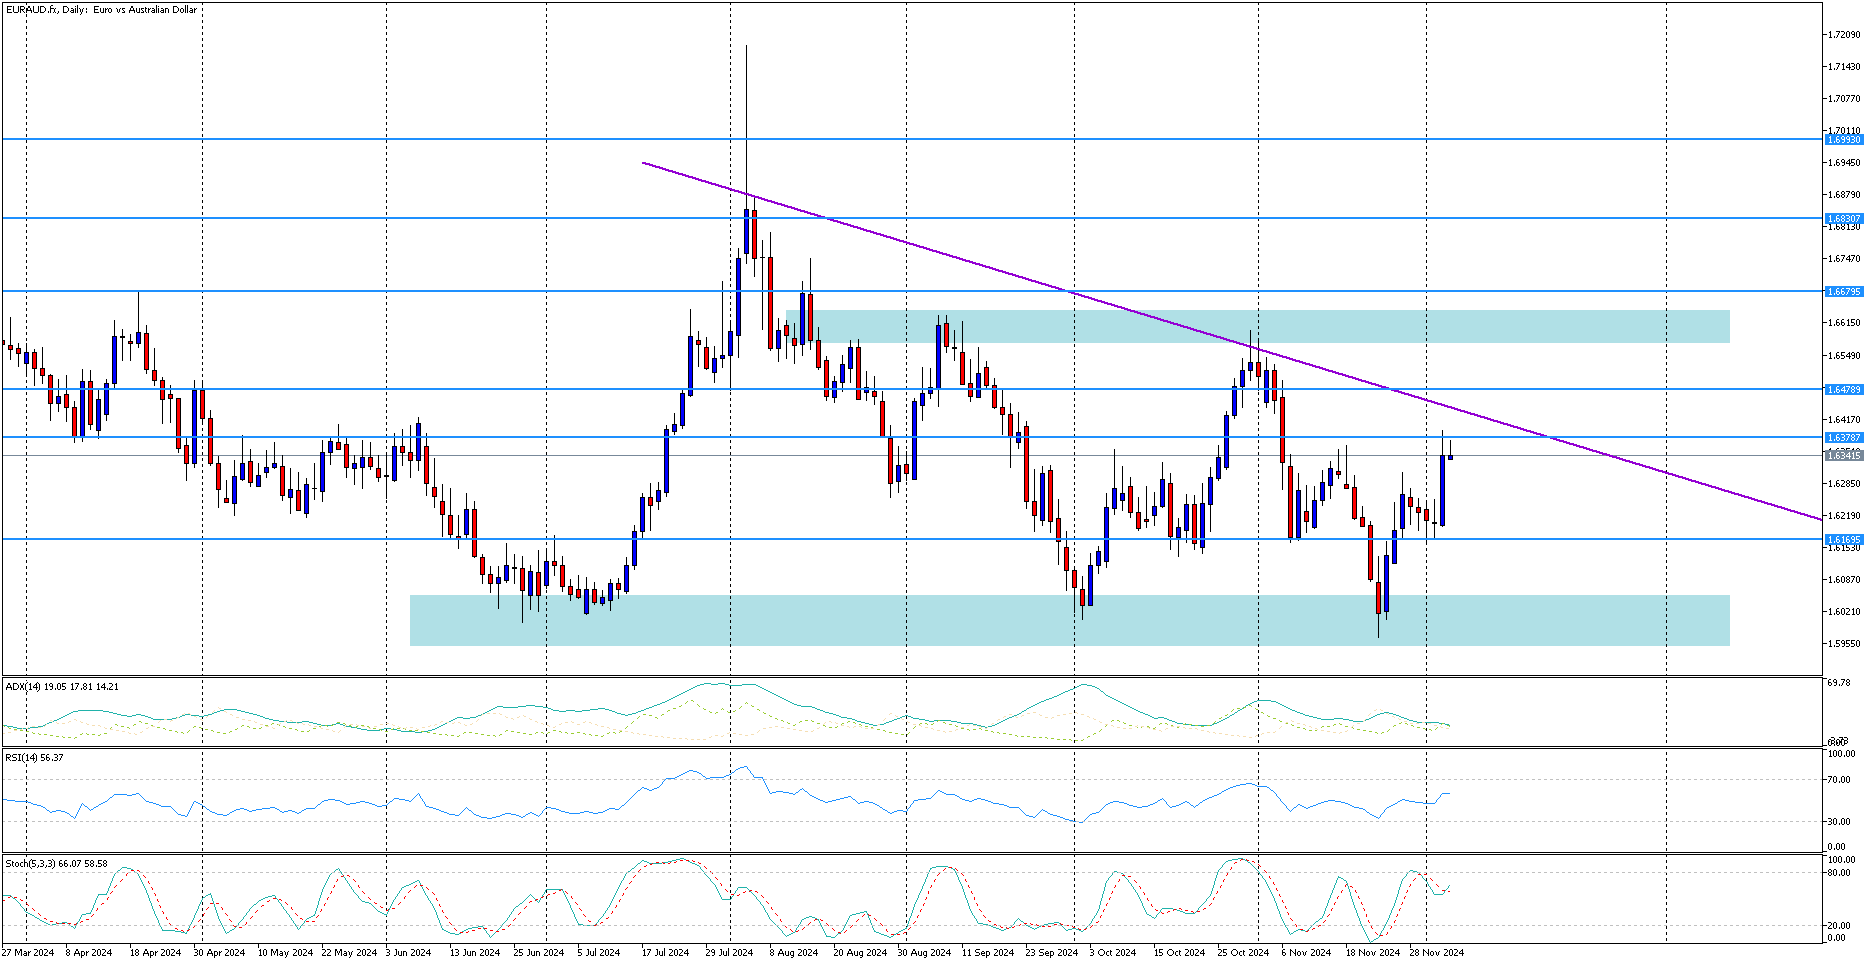The width and height of the screenshot is (1875, 964).
Task: Select the 1.66795 horizontal level label
Action: point(1844,291)
